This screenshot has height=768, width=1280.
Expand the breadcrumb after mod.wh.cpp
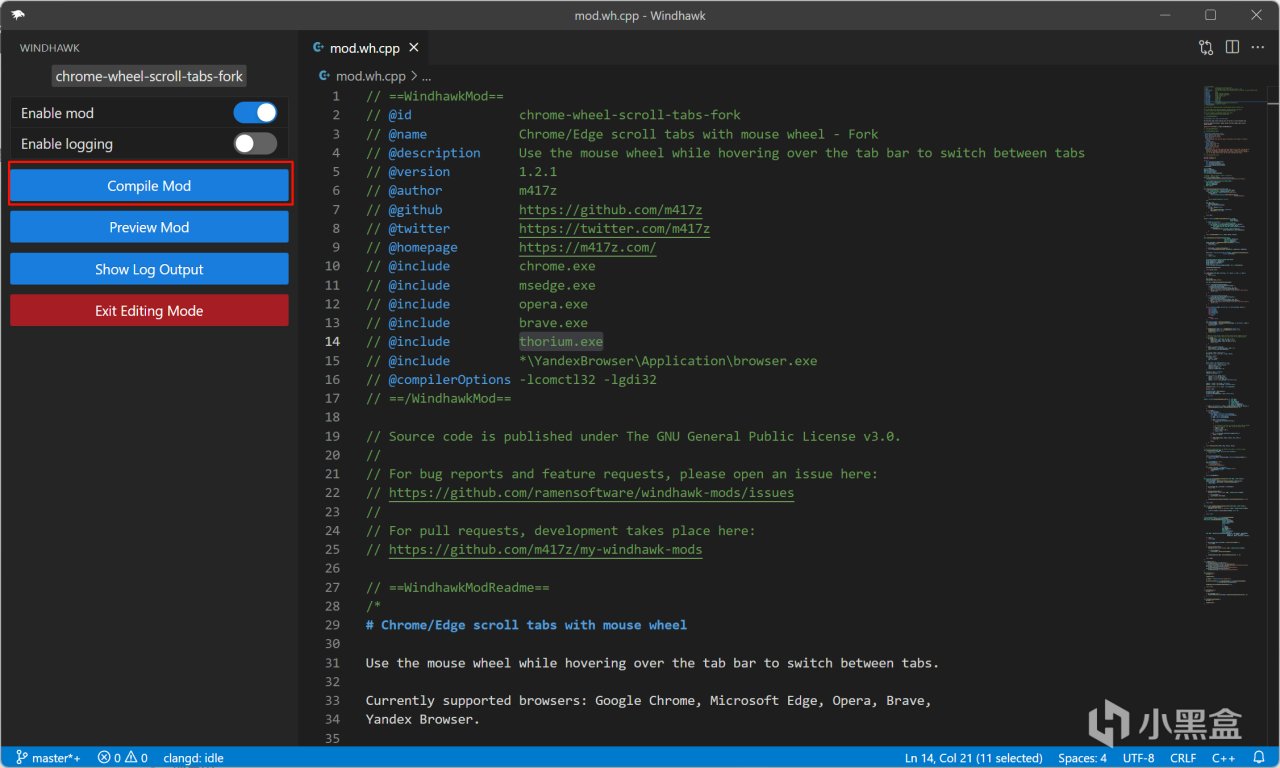tap(427, 76)
